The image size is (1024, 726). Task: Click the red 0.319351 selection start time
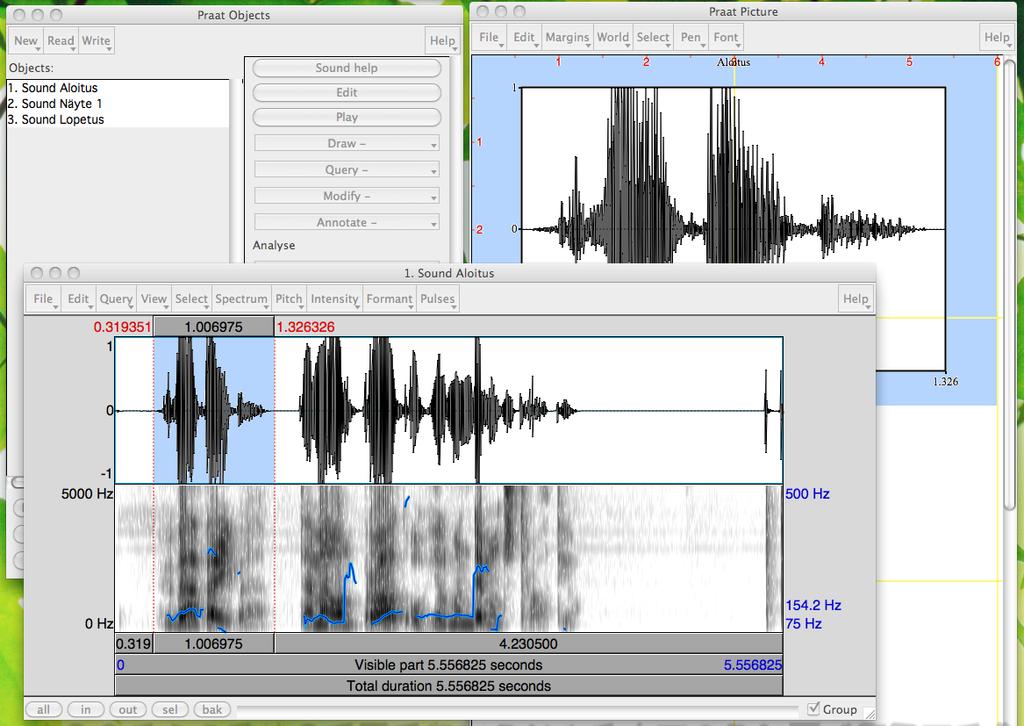[122, 327]
